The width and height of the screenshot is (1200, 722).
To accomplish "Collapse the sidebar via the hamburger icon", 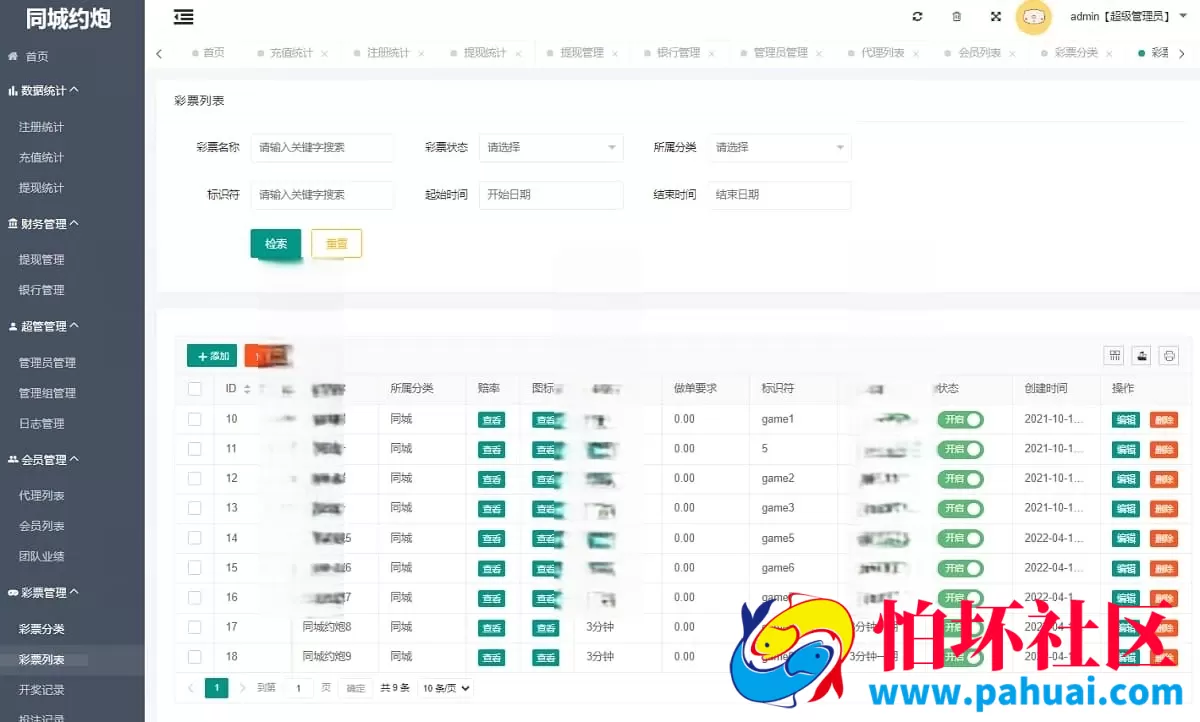I will pyautogui.click(x=183, y=17).
